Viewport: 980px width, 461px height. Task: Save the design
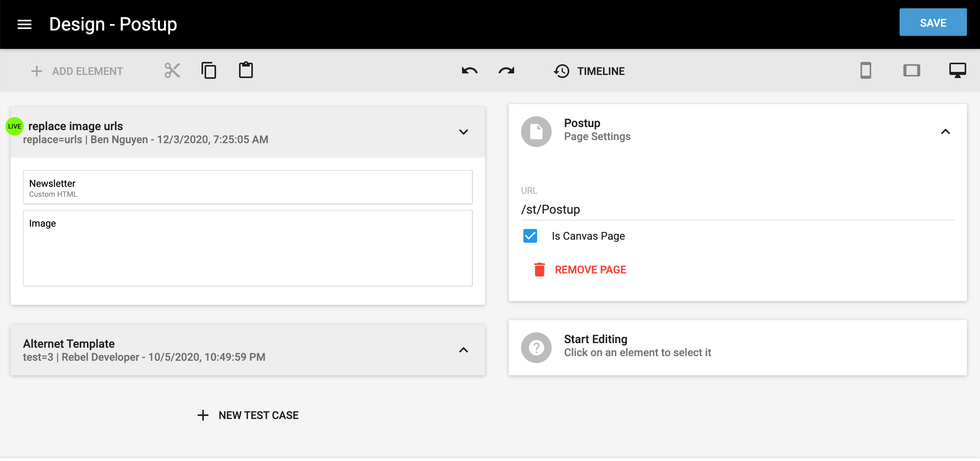(x=932, y=23)
